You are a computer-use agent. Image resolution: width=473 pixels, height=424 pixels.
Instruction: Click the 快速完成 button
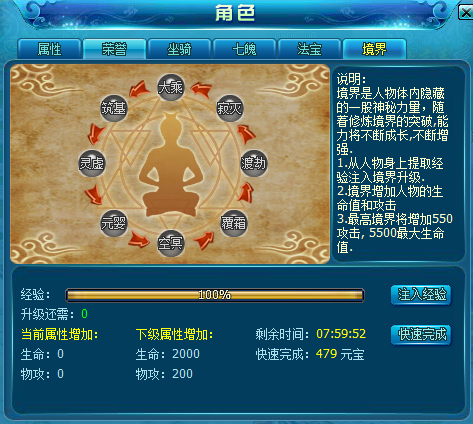point(421,335)
